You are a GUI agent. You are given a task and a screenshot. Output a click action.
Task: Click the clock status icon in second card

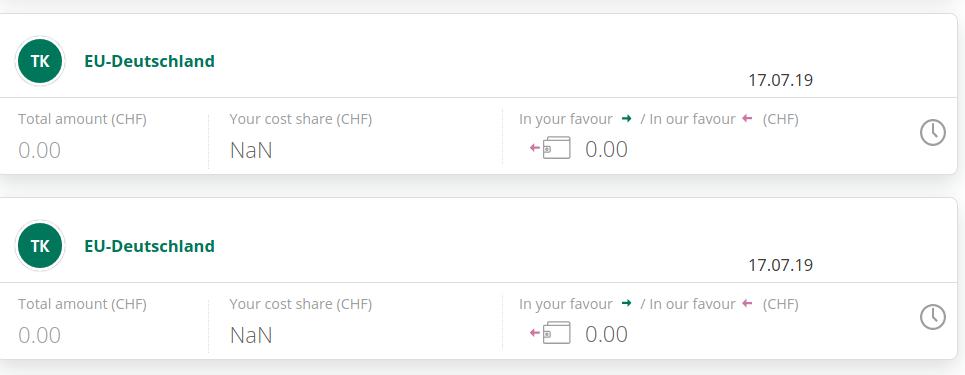pyautogui.click(x=932, y=317)
